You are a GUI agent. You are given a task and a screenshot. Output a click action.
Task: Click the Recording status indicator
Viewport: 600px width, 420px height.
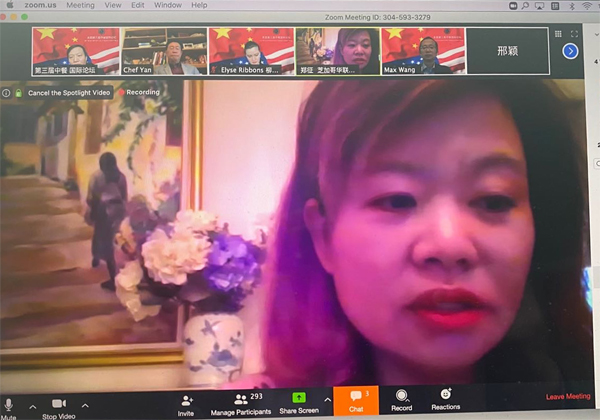(x=139, y=92)
